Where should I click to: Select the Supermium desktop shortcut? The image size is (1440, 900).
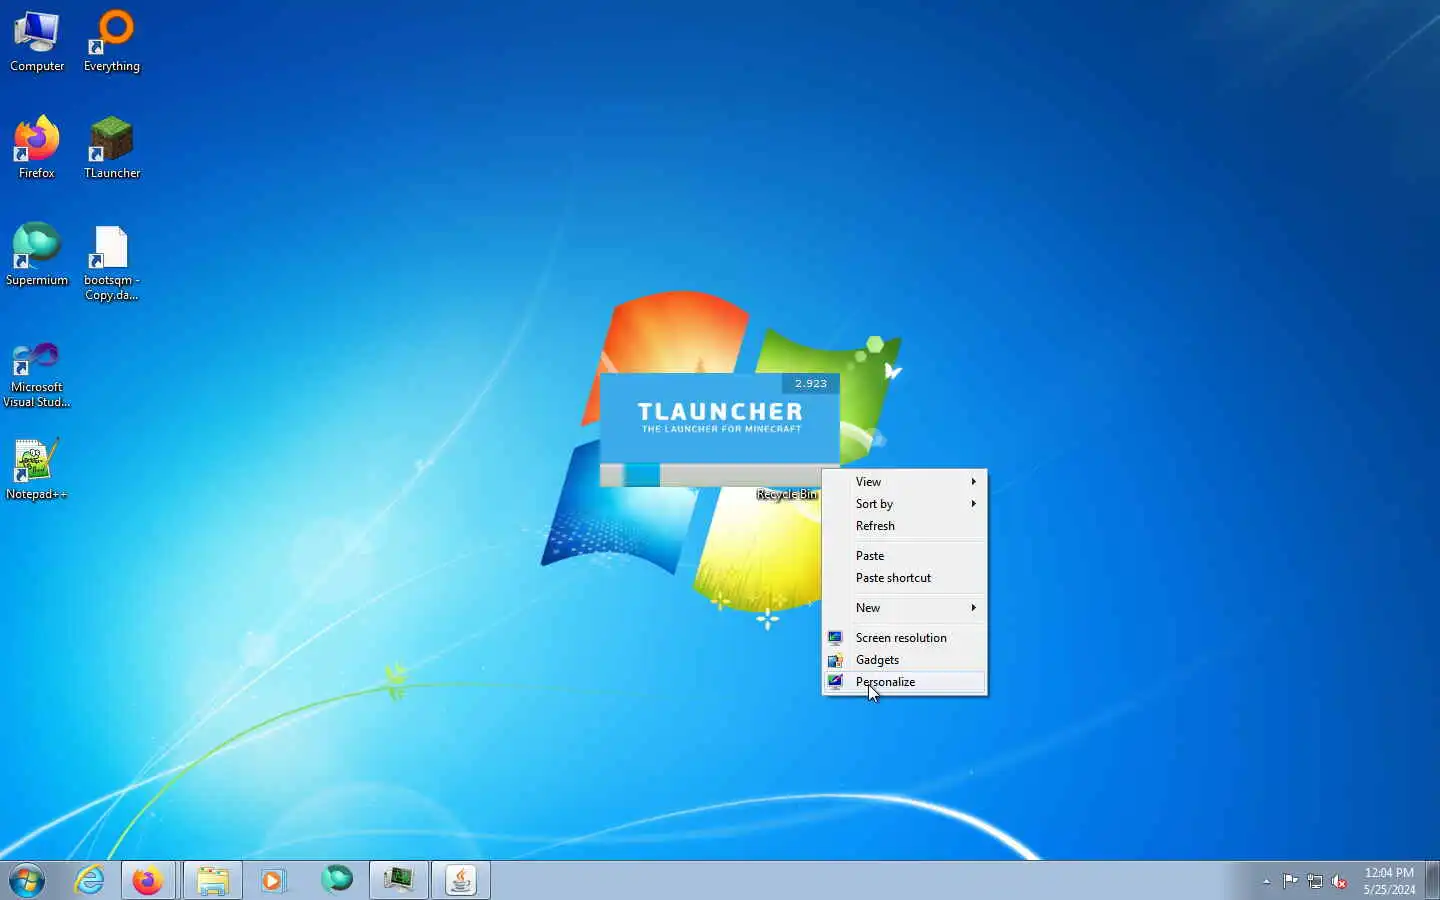(x=37, y=255)
